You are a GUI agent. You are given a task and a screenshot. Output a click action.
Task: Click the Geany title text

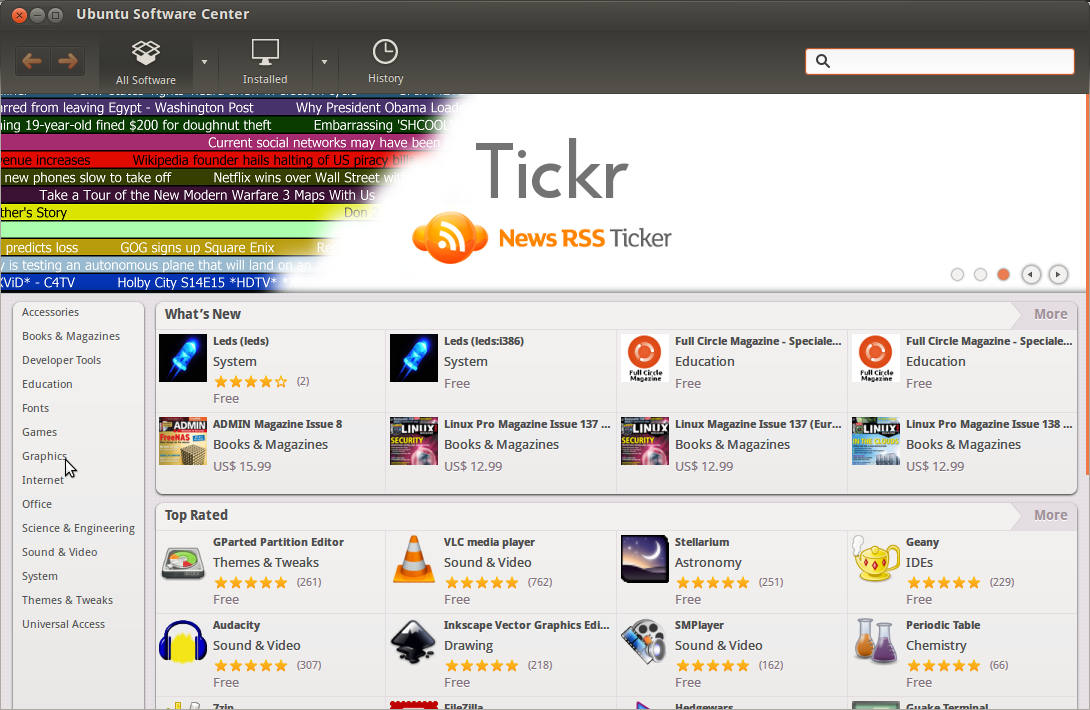pyautogui.click(x=922, y=542)
